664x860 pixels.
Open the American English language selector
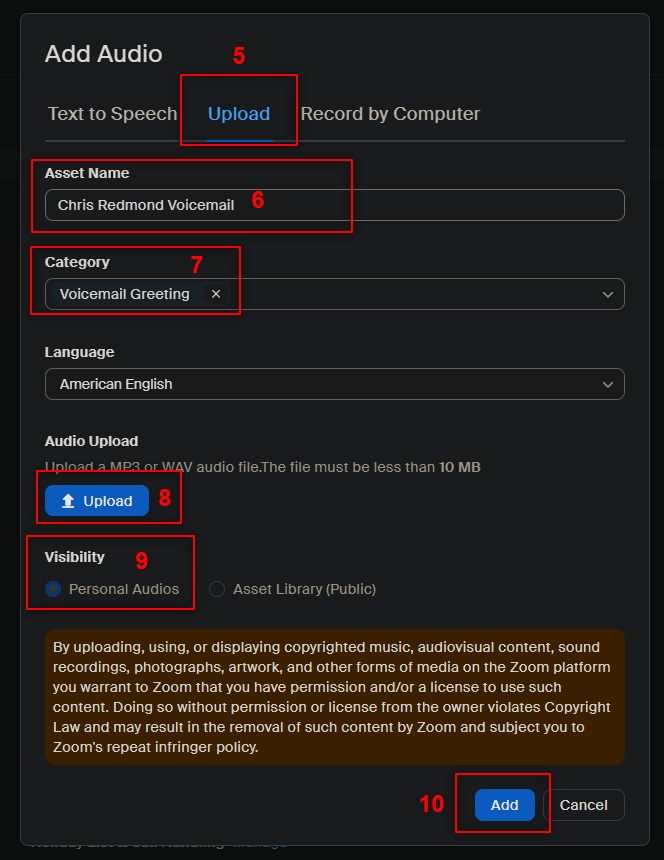[334, 384]
